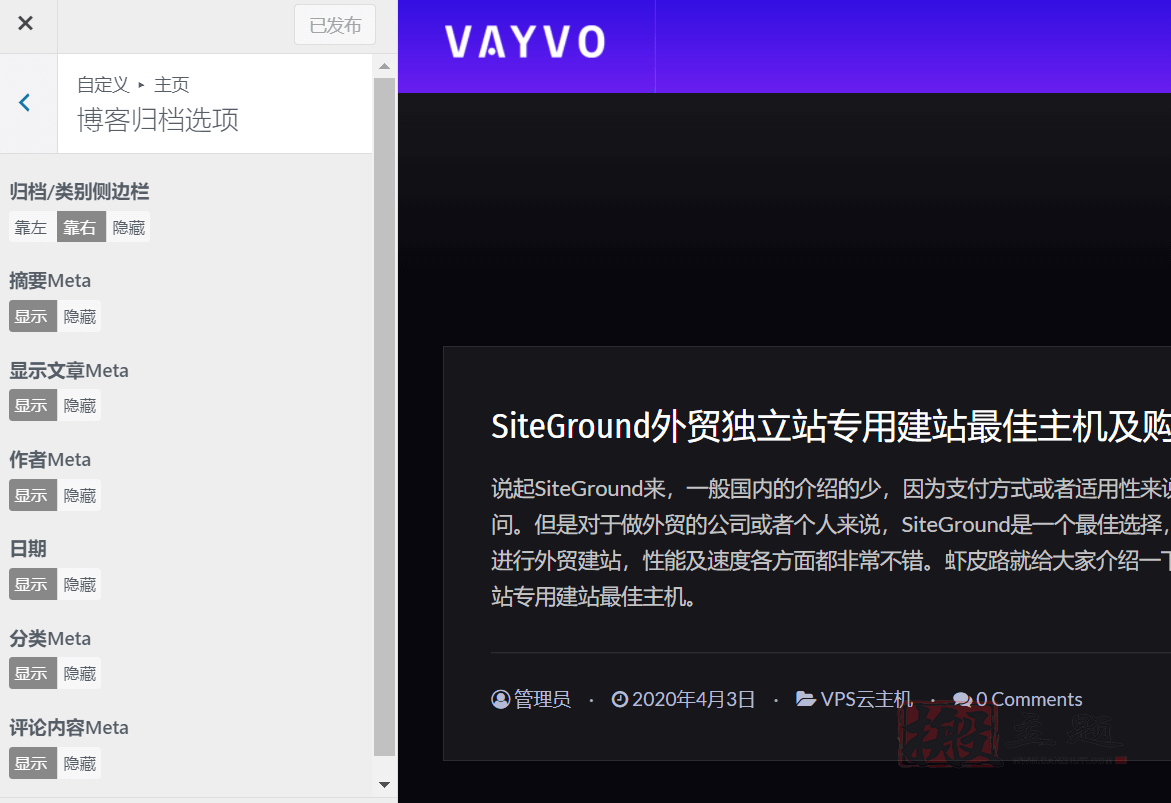Select 隐藏 under 评论内容Meta

point(79,763)
